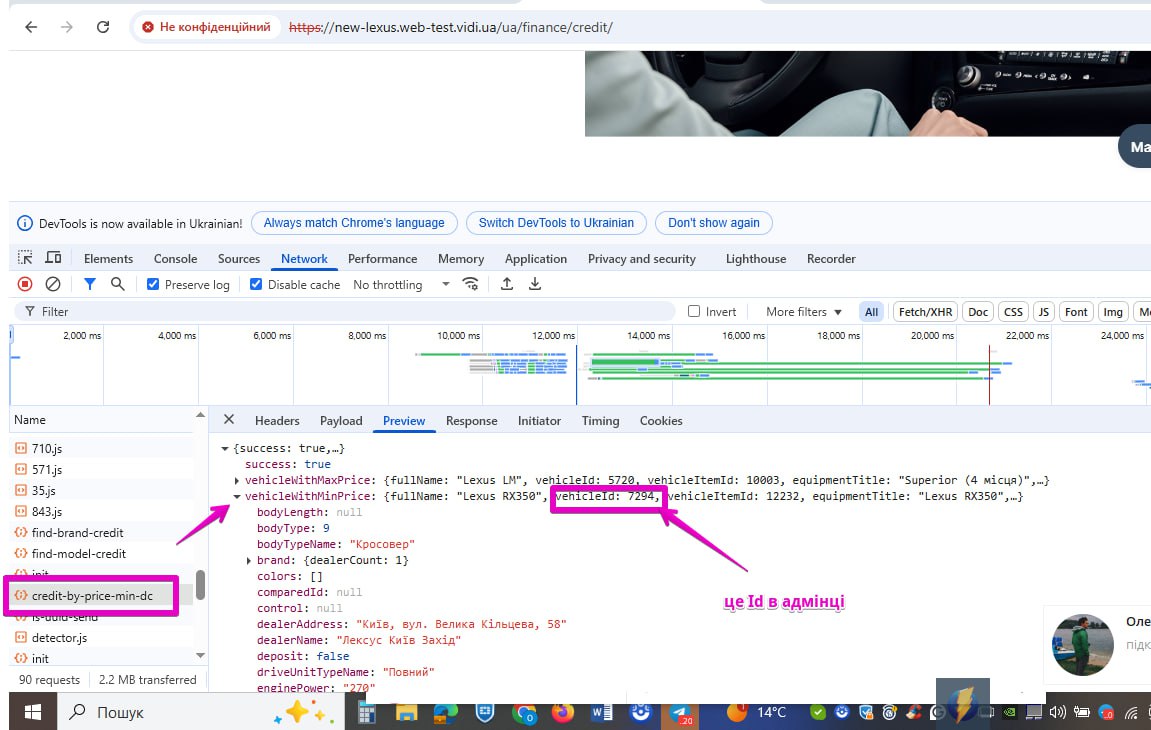The image size is (1151, 730).
Task: Click the record network log icon
Action: [25, 285]
